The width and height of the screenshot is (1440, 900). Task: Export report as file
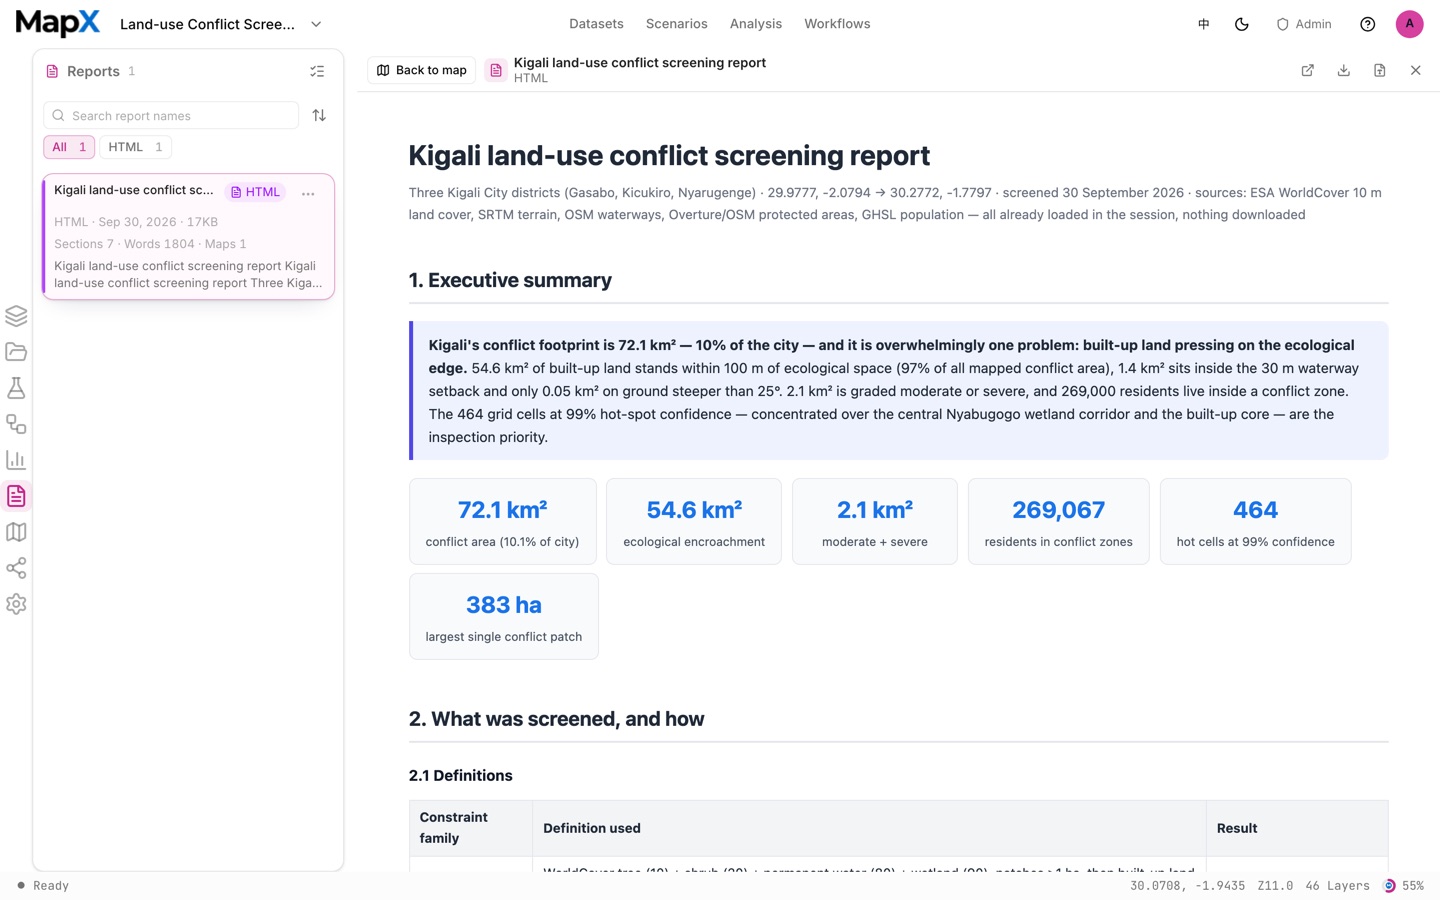pos(1379,70)
